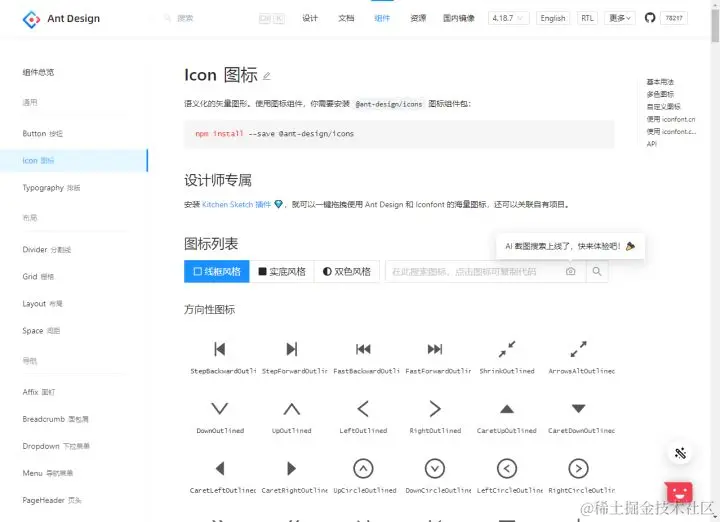Image resolution: width=720 pixels, height=522 pixels.
Task: Open the red chat assistant bubble
Action: coord(679,494)
